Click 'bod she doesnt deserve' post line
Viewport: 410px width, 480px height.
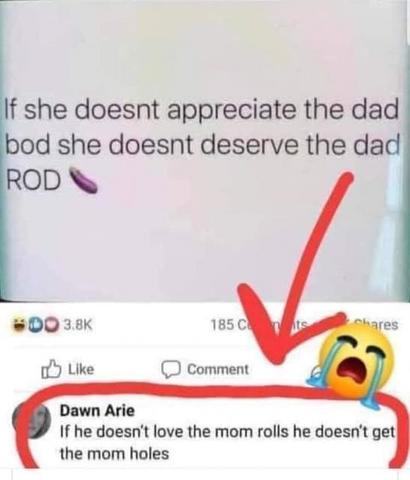click(202, 145)
